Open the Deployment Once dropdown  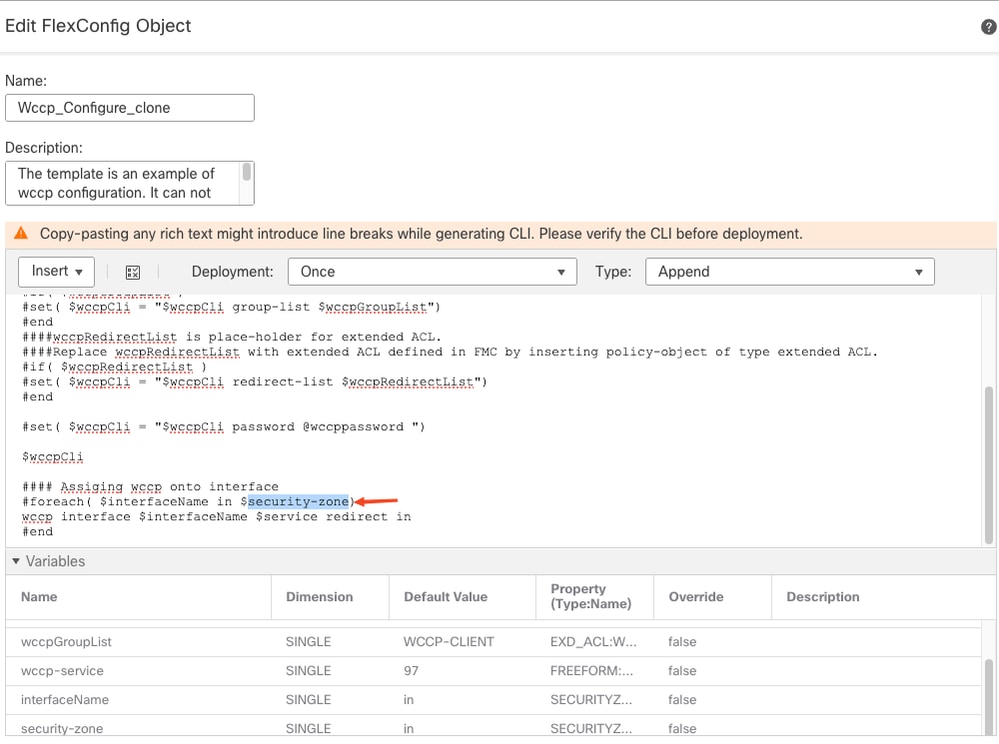[433, 272]
